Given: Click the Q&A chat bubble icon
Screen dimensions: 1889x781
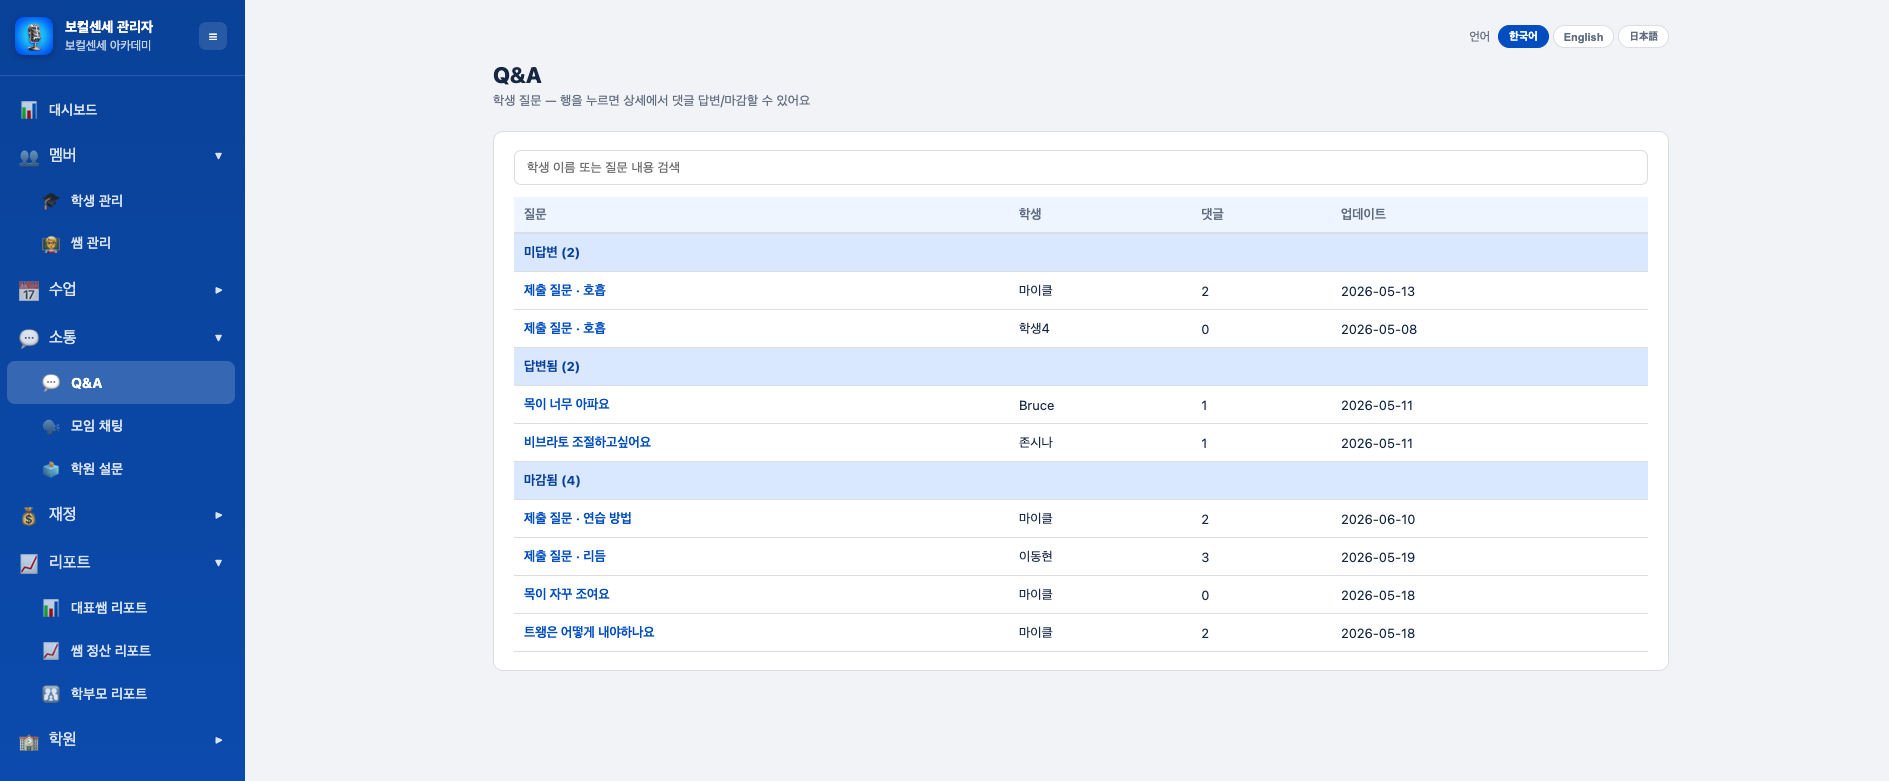Looking at the screenshot, I should (51, 383).
